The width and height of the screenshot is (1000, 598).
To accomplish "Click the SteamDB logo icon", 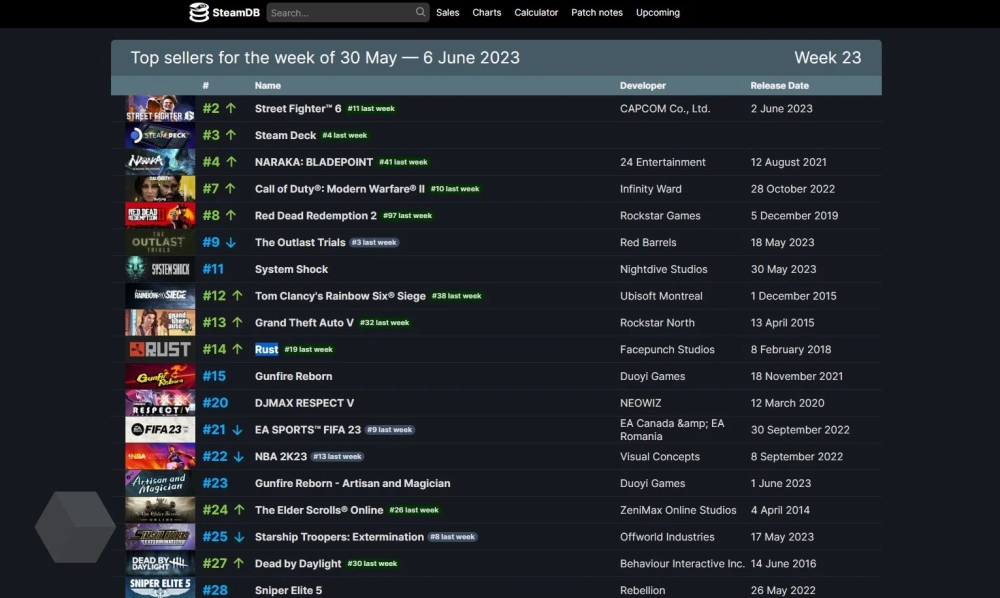I will [x=199, y=13].
